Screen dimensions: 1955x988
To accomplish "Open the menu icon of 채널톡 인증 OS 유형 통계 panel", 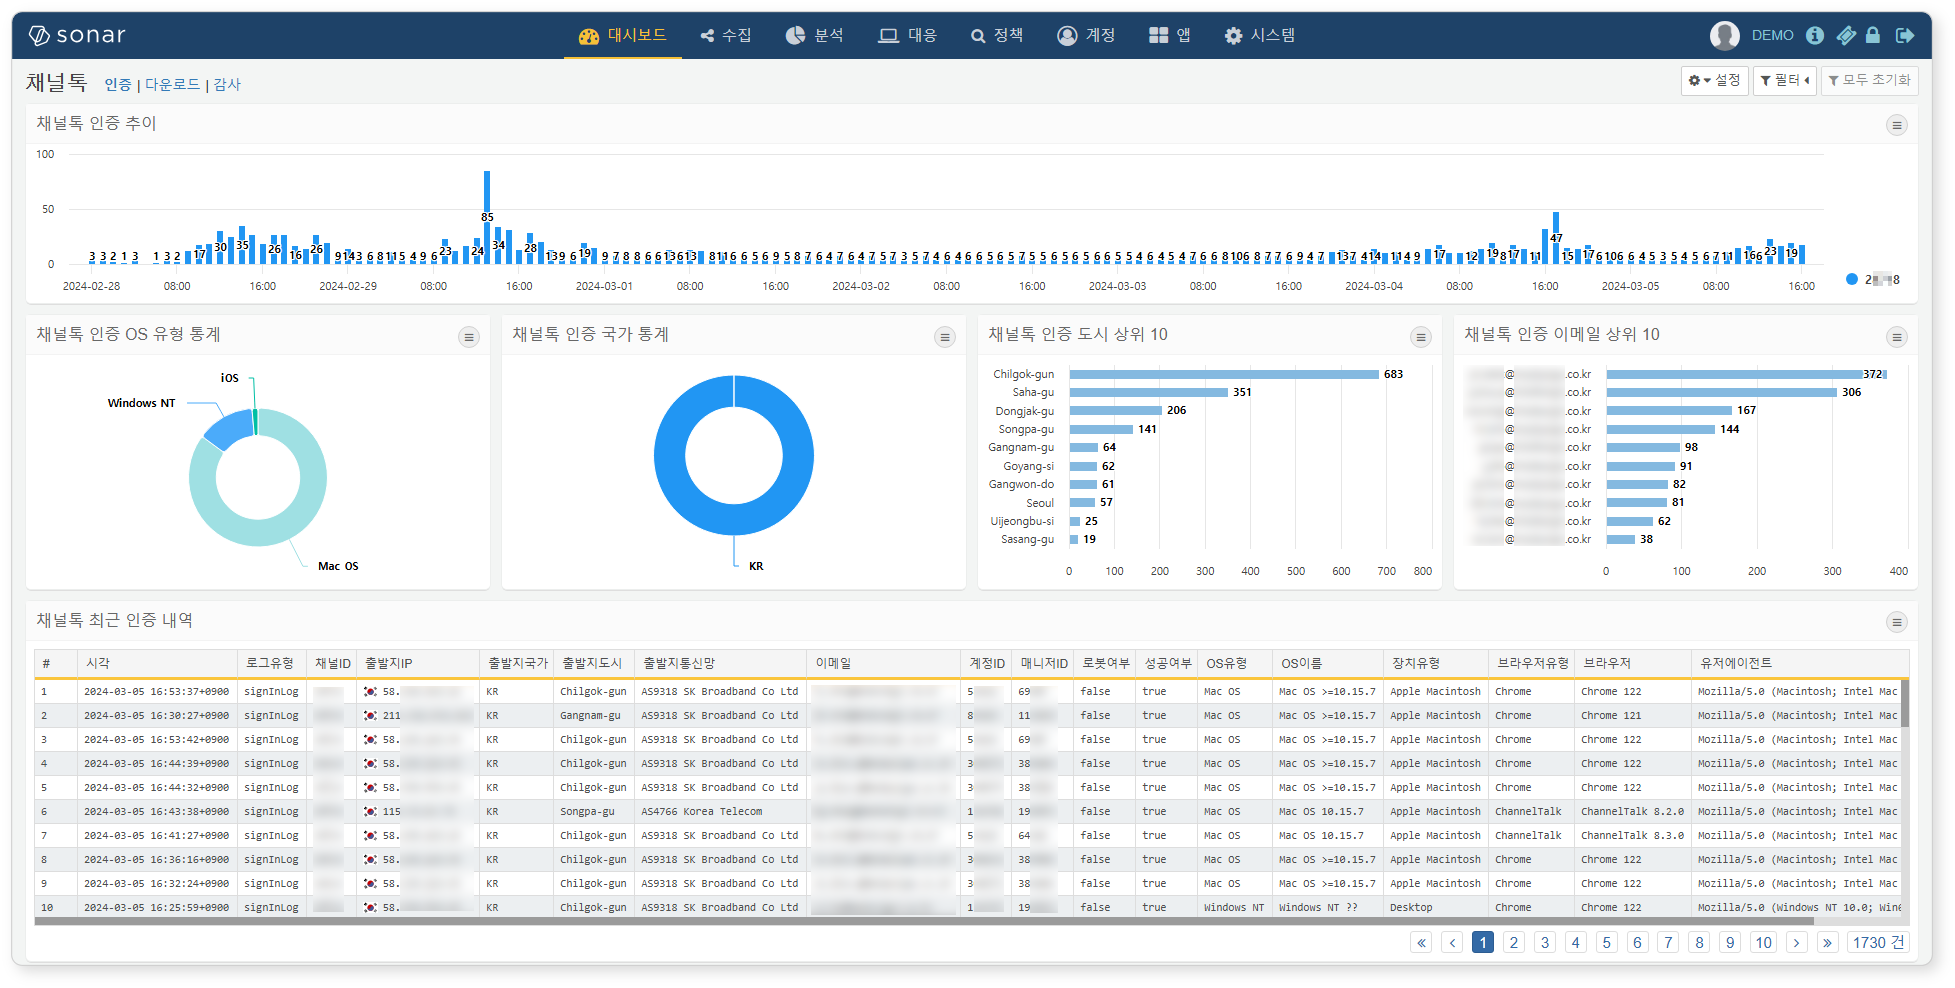I will click(x=469, y=337).
